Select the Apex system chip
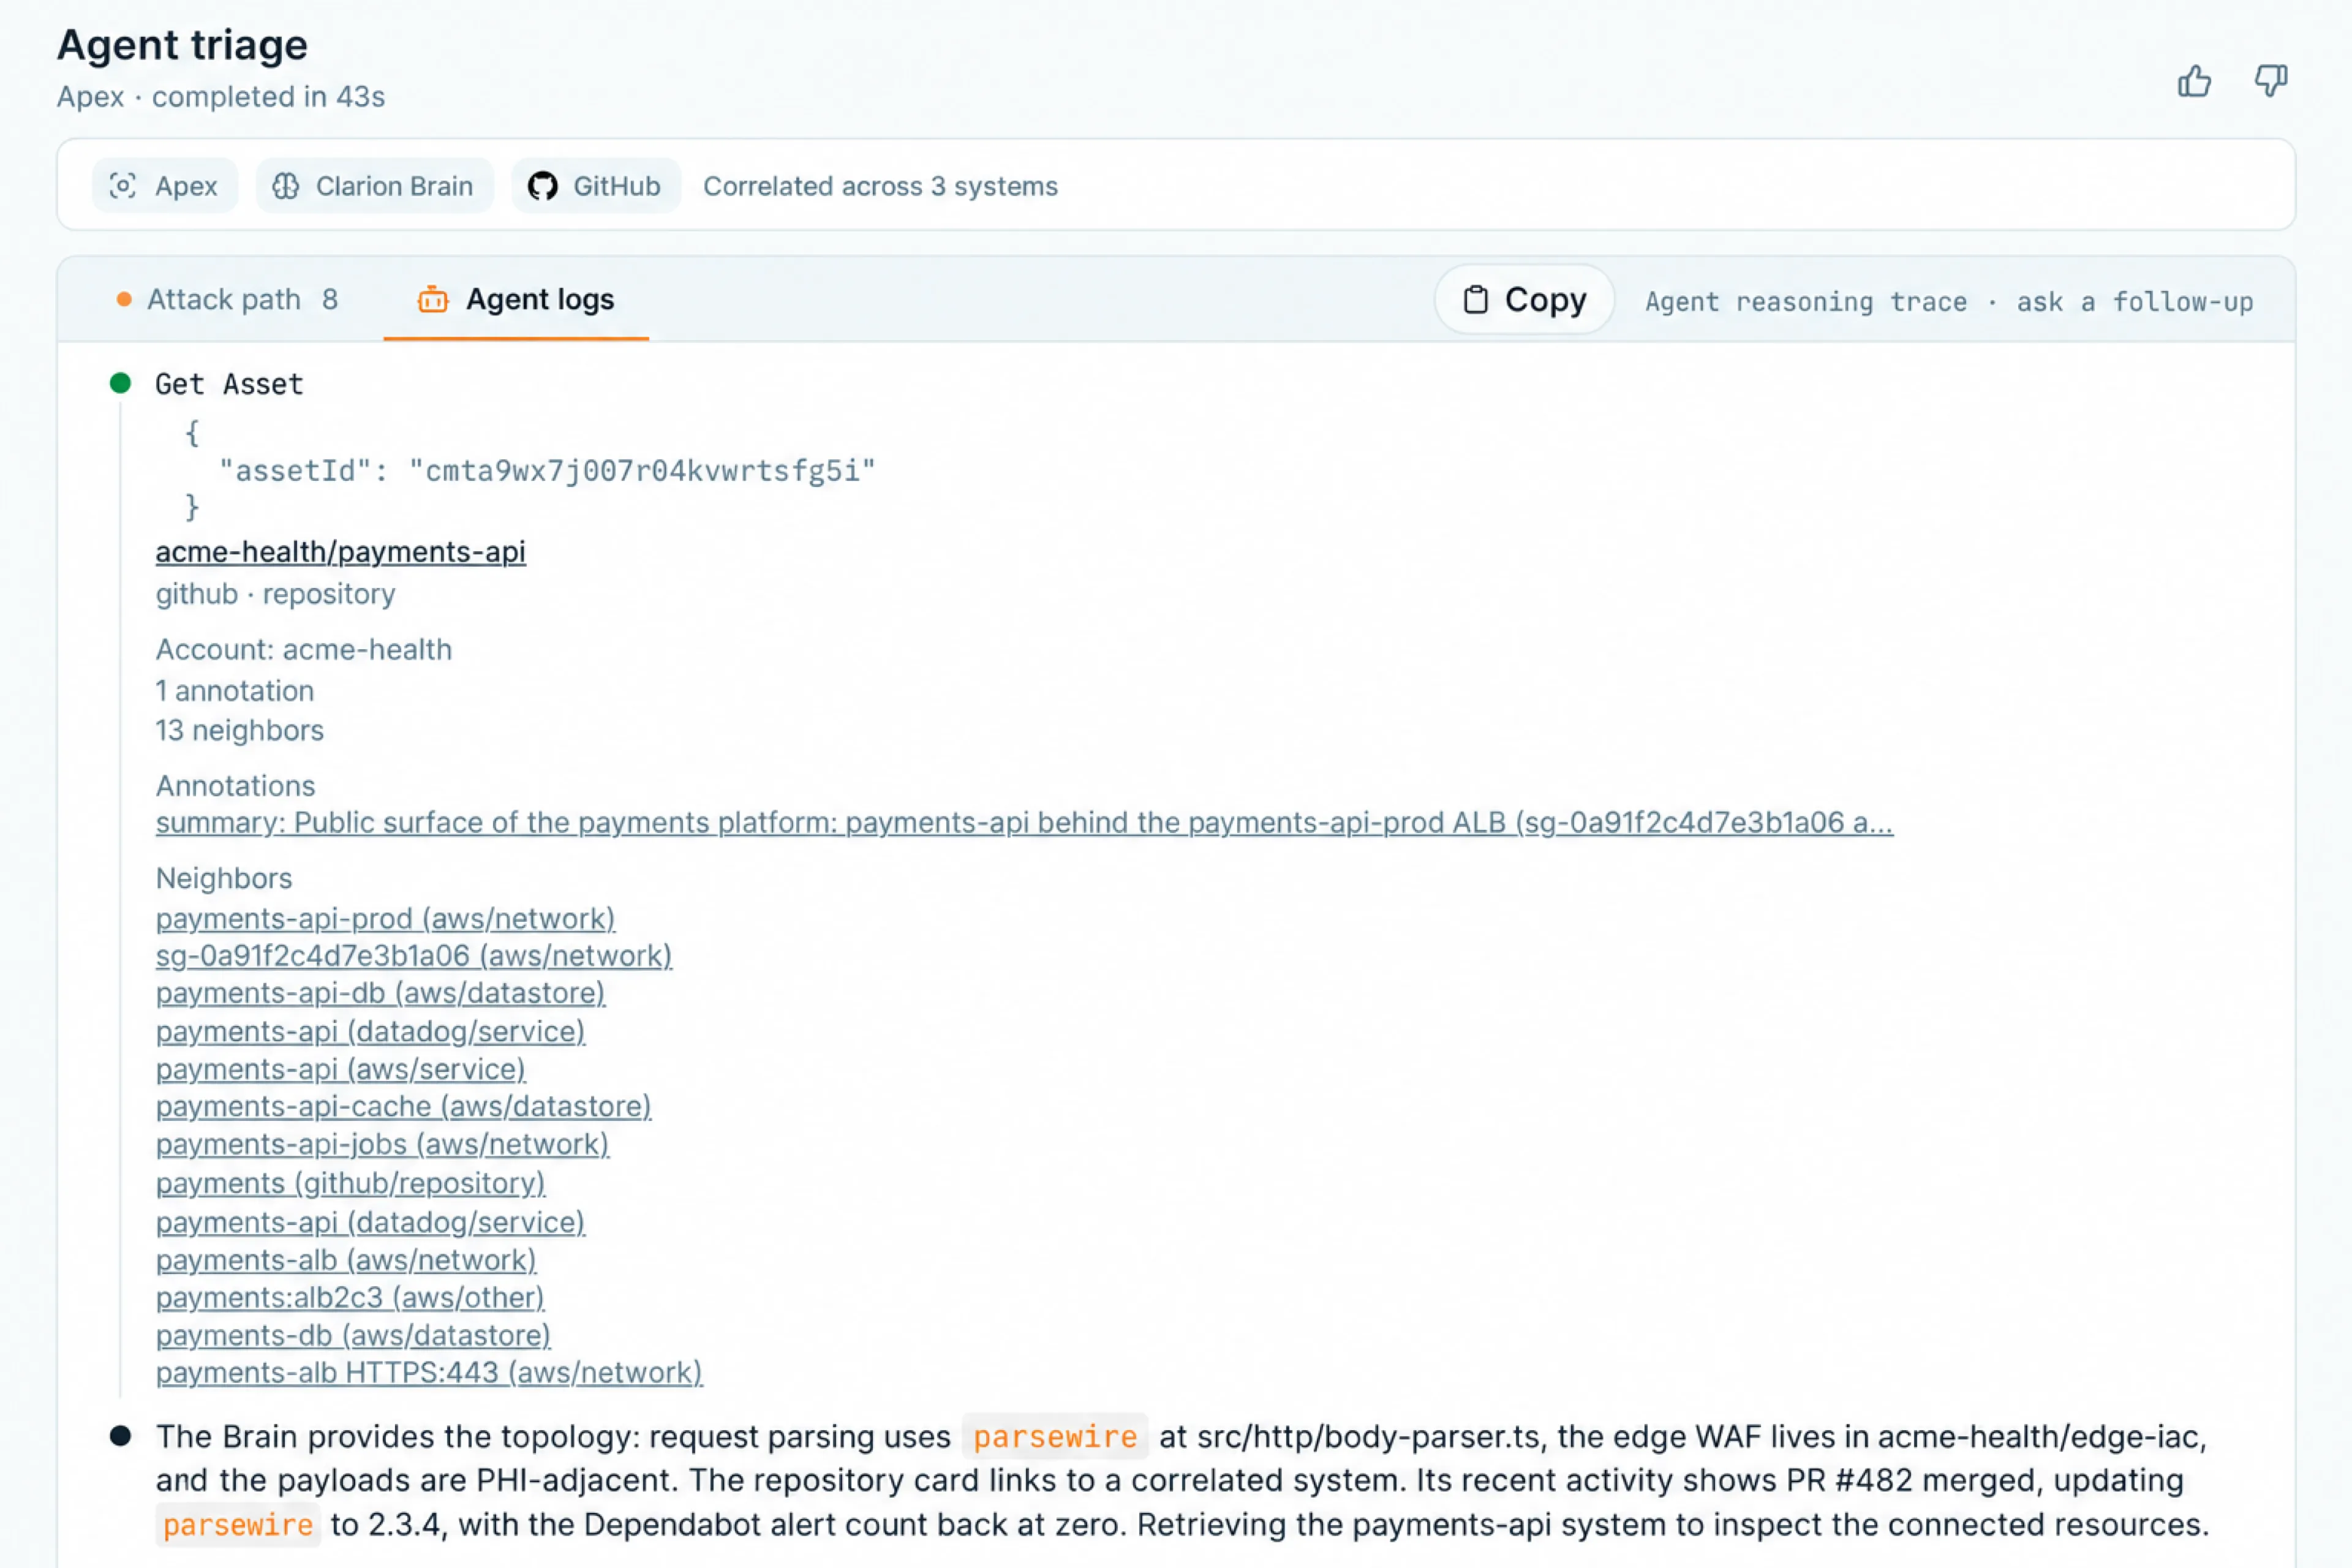 165,186
